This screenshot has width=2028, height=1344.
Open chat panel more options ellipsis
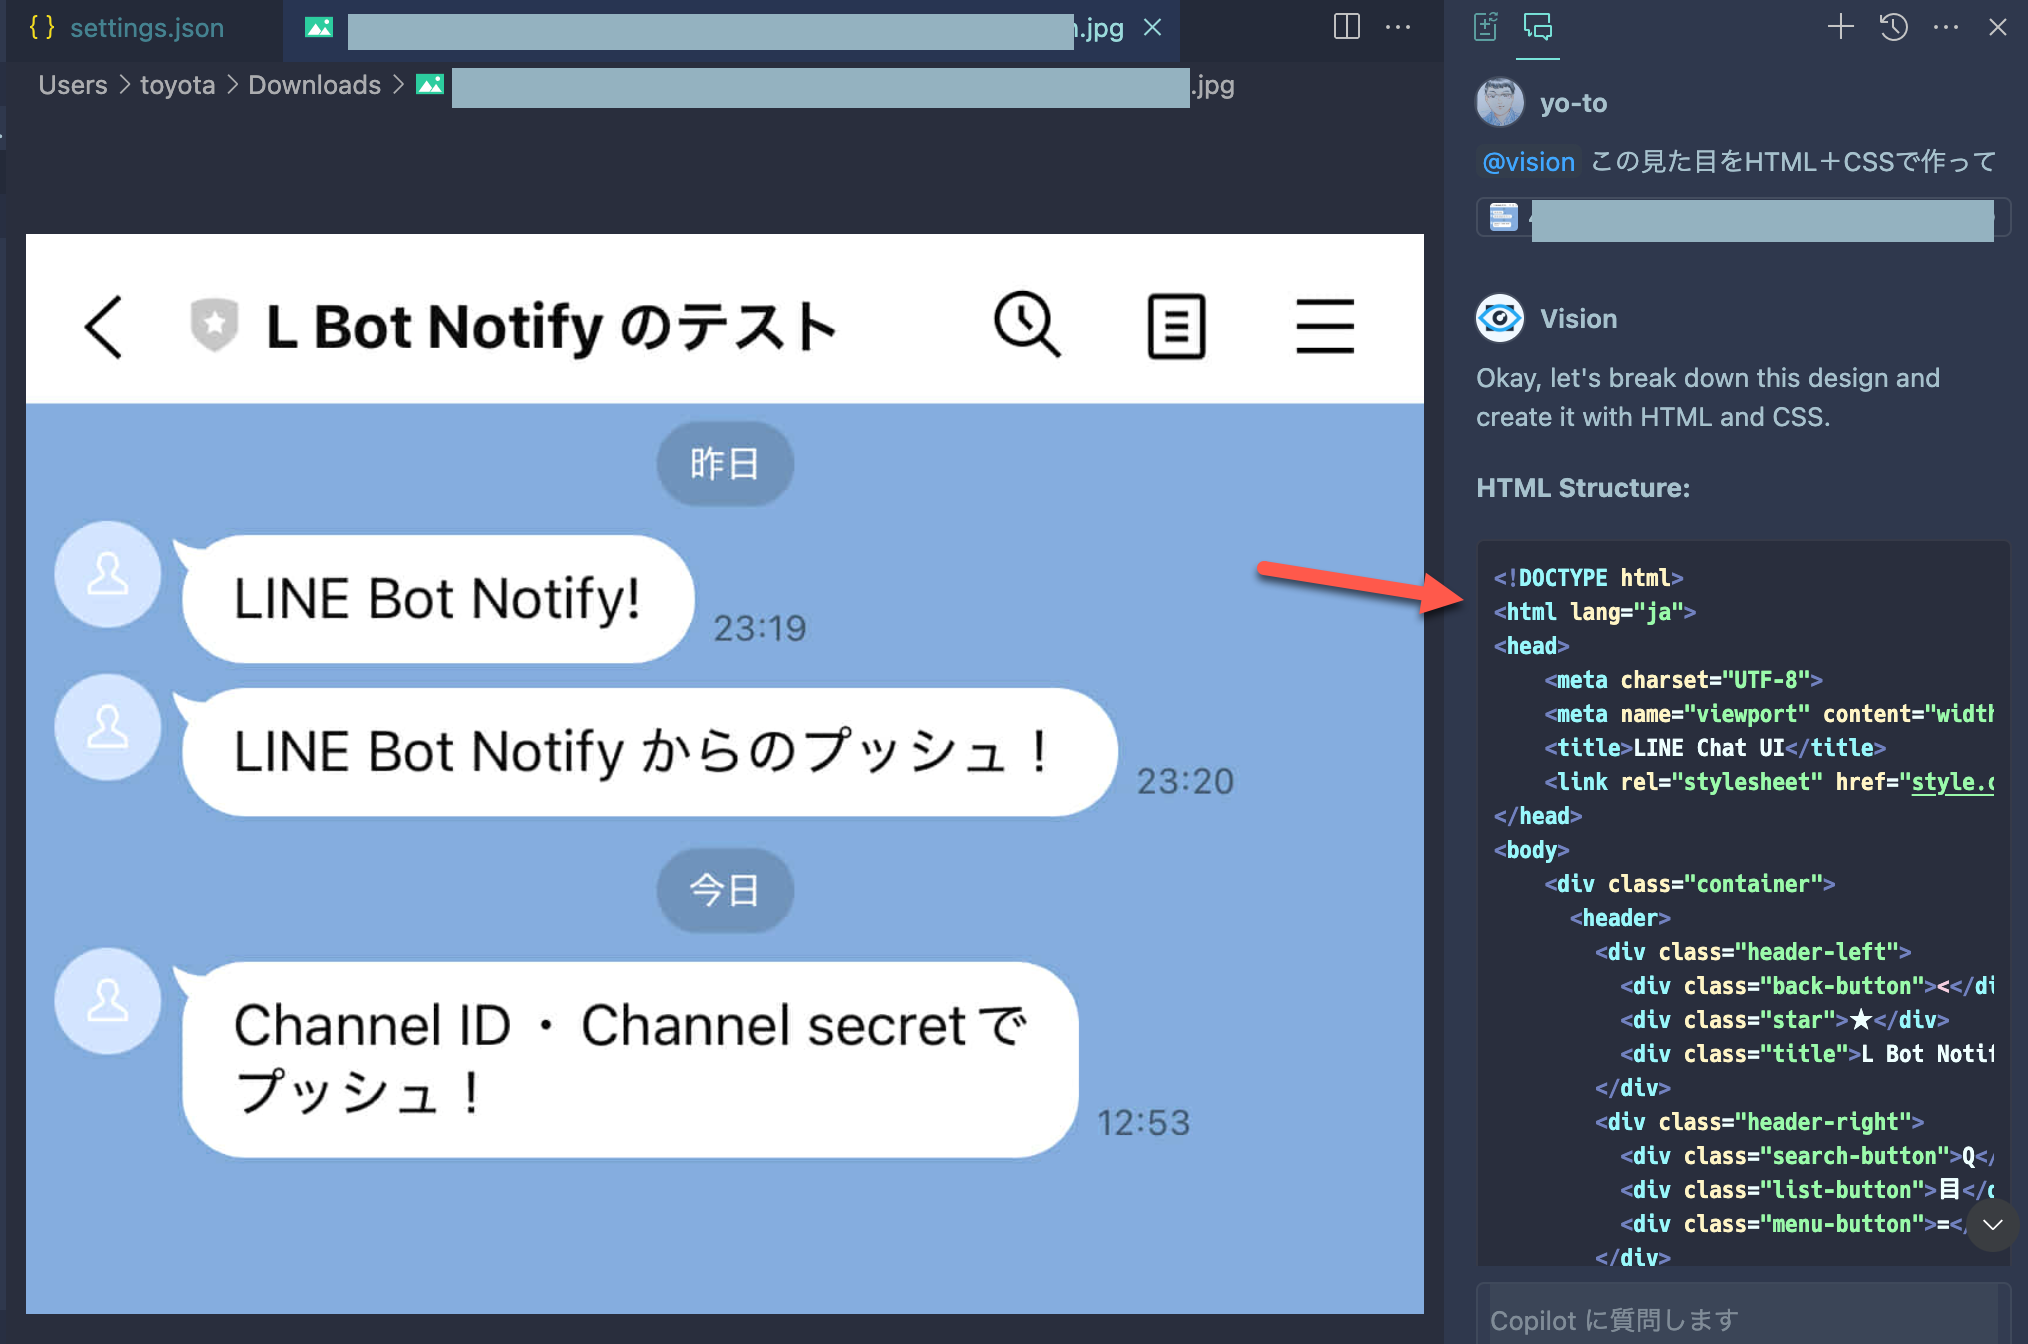pyautogui.click(x=1946, y=27)
